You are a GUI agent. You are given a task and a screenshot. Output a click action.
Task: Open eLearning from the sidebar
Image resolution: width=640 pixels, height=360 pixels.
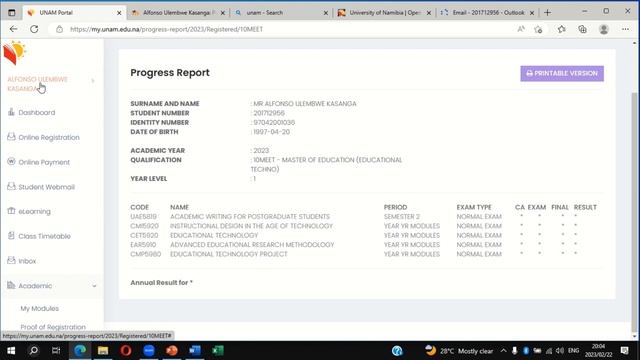[x=35, y=211]
